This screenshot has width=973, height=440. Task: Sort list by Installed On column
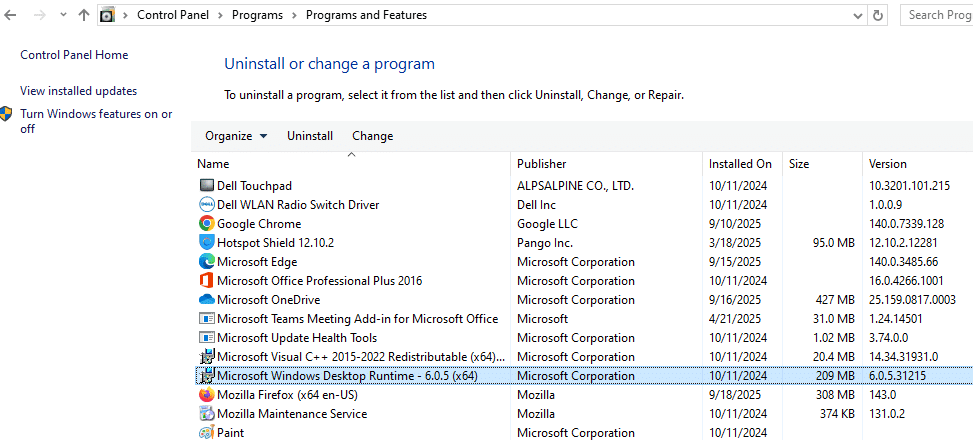point(742,164)
